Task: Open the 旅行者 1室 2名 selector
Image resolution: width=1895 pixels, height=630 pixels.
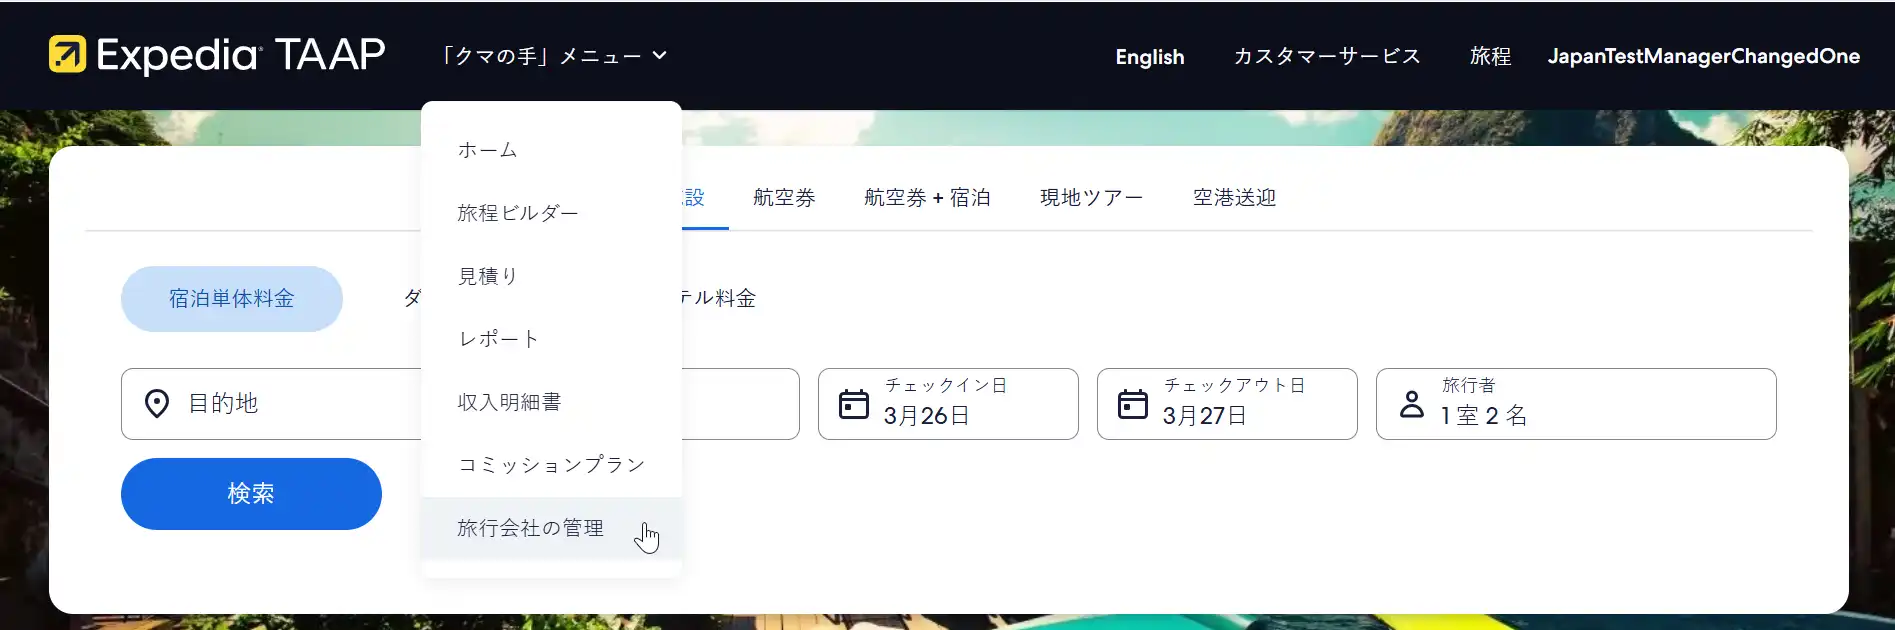Action: [1575, 404]
